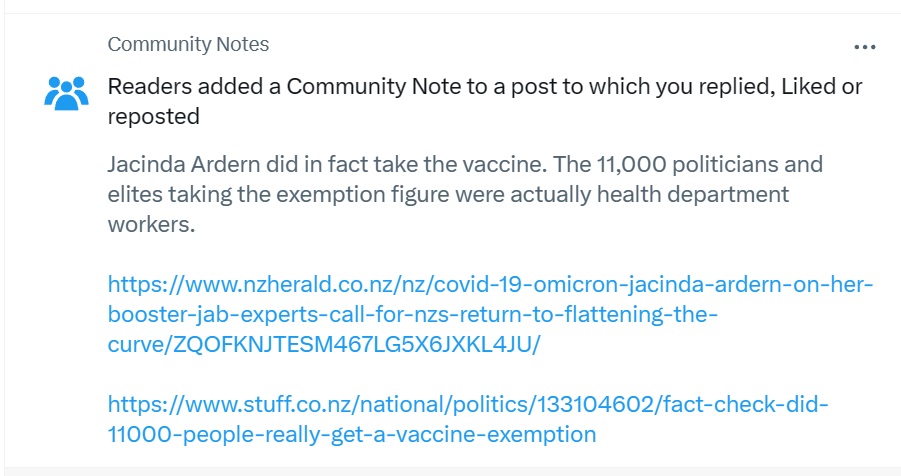
Task: Open the nzherald.co.nz article link
Action: click(x=490, y=285)
